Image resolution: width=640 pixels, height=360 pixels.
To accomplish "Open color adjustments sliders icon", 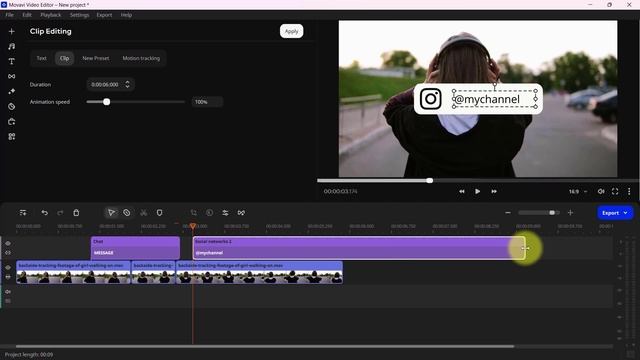I will pos(225,213).
